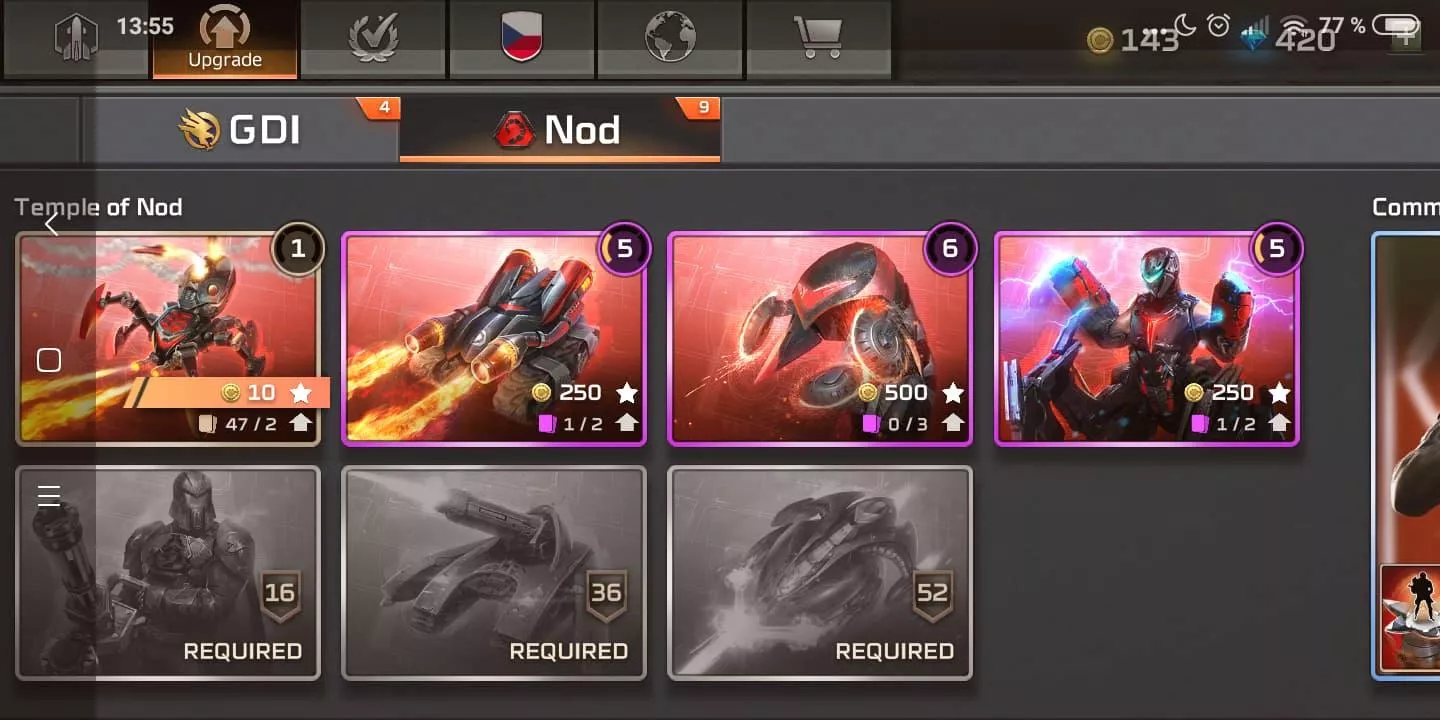Open the shopping cart store
Image resolution: width=1440 pixels, height=720 pixels.
pos(818,39)
